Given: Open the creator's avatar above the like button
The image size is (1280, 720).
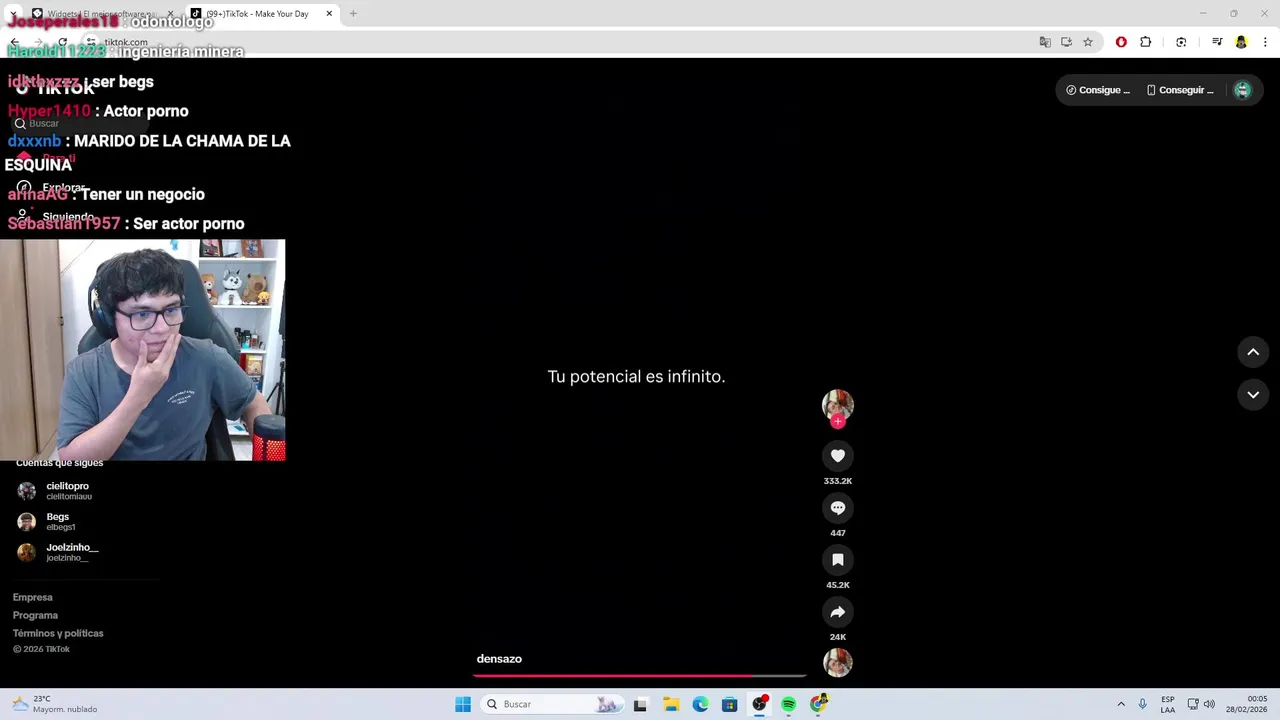Looking at the screenshot, I should point(838,405).
